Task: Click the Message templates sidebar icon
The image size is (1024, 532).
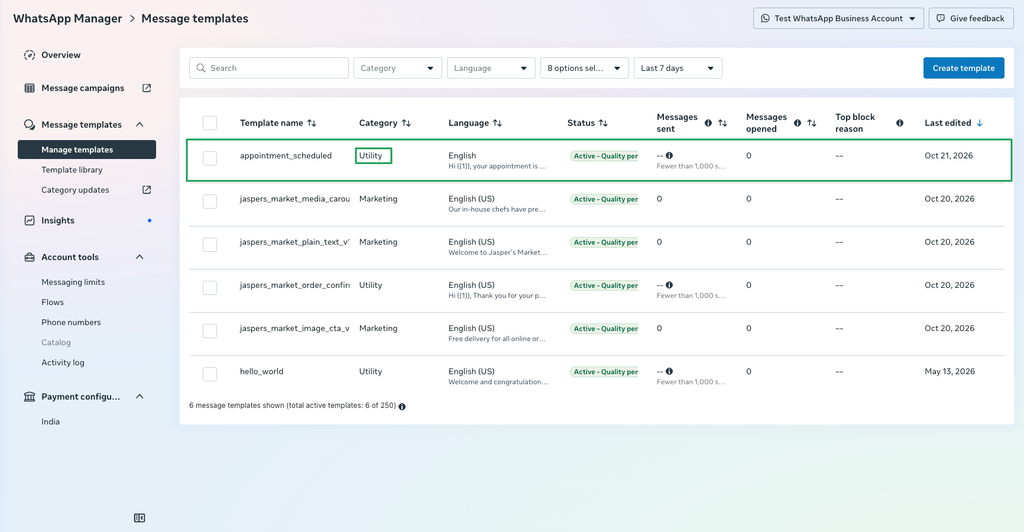Action: click(29, 125)
